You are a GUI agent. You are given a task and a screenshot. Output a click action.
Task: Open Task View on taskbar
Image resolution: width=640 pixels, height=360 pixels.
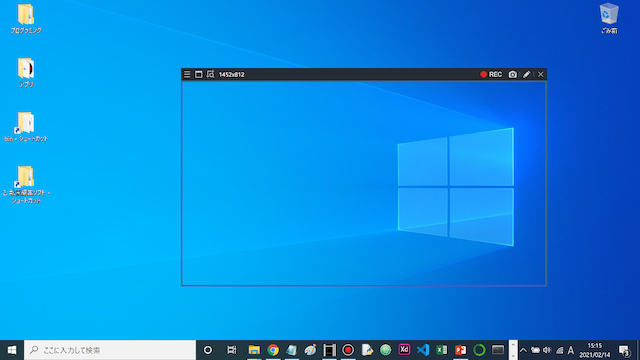tap(231, 350)
